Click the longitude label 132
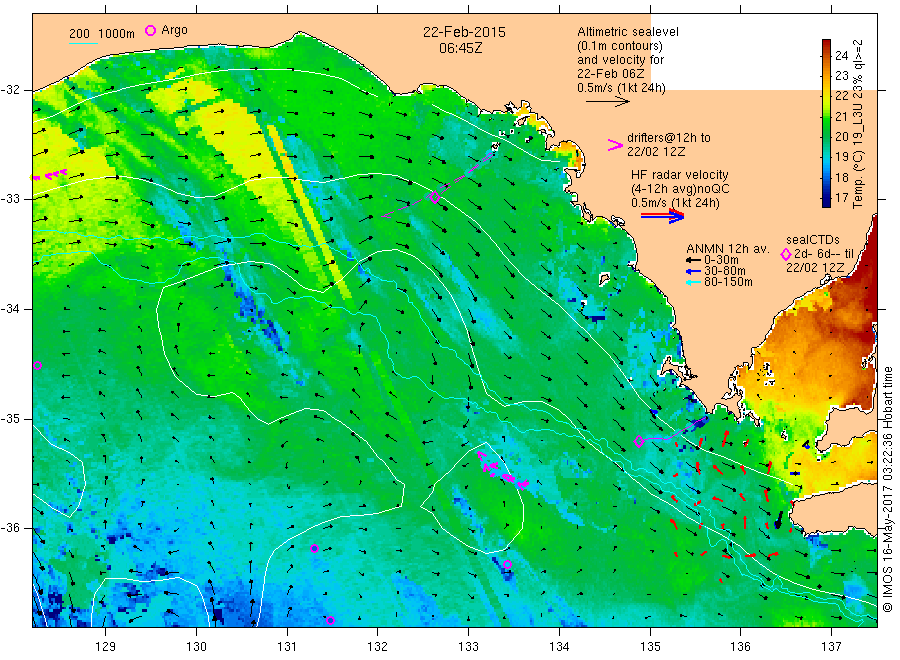The image size is (900, 660). point(378,647)
